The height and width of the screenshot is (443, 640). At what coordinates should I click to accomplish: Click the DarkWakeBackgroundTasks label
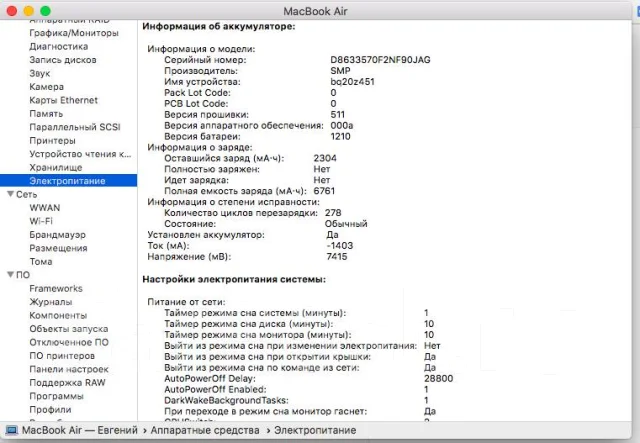click(x=227, y=401)
